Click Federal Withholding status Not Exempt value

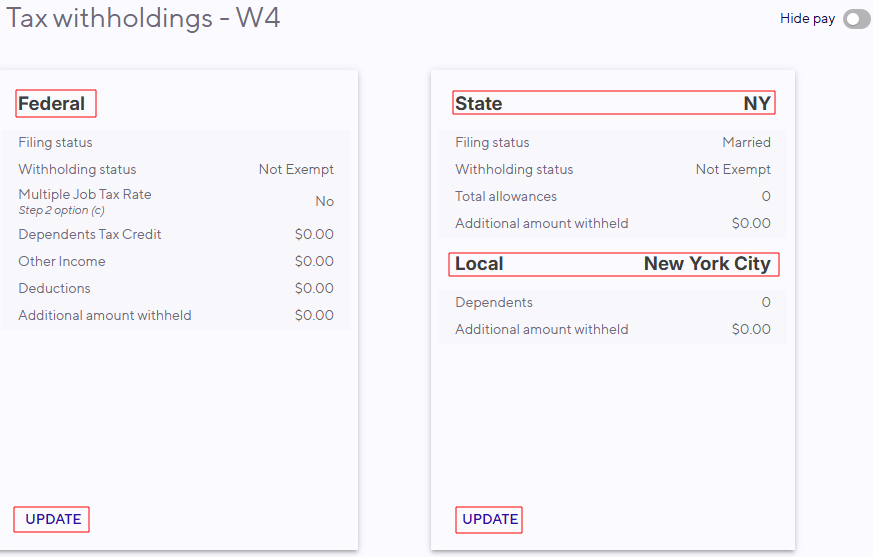296,169
